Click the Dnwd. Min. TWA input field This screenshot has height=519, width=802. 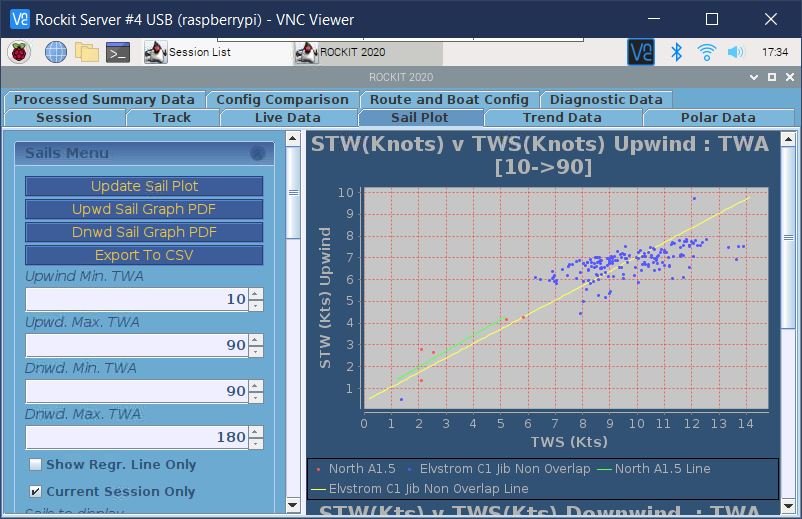coord(135,391)
